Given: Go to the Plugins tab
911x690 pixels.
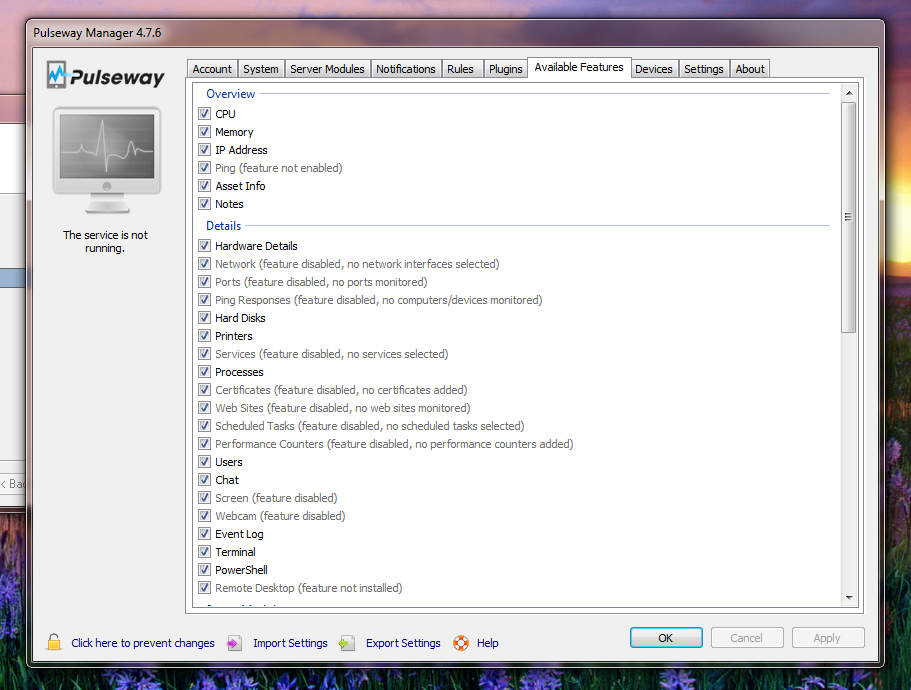Looking at the screenshot, I should 505,69.
